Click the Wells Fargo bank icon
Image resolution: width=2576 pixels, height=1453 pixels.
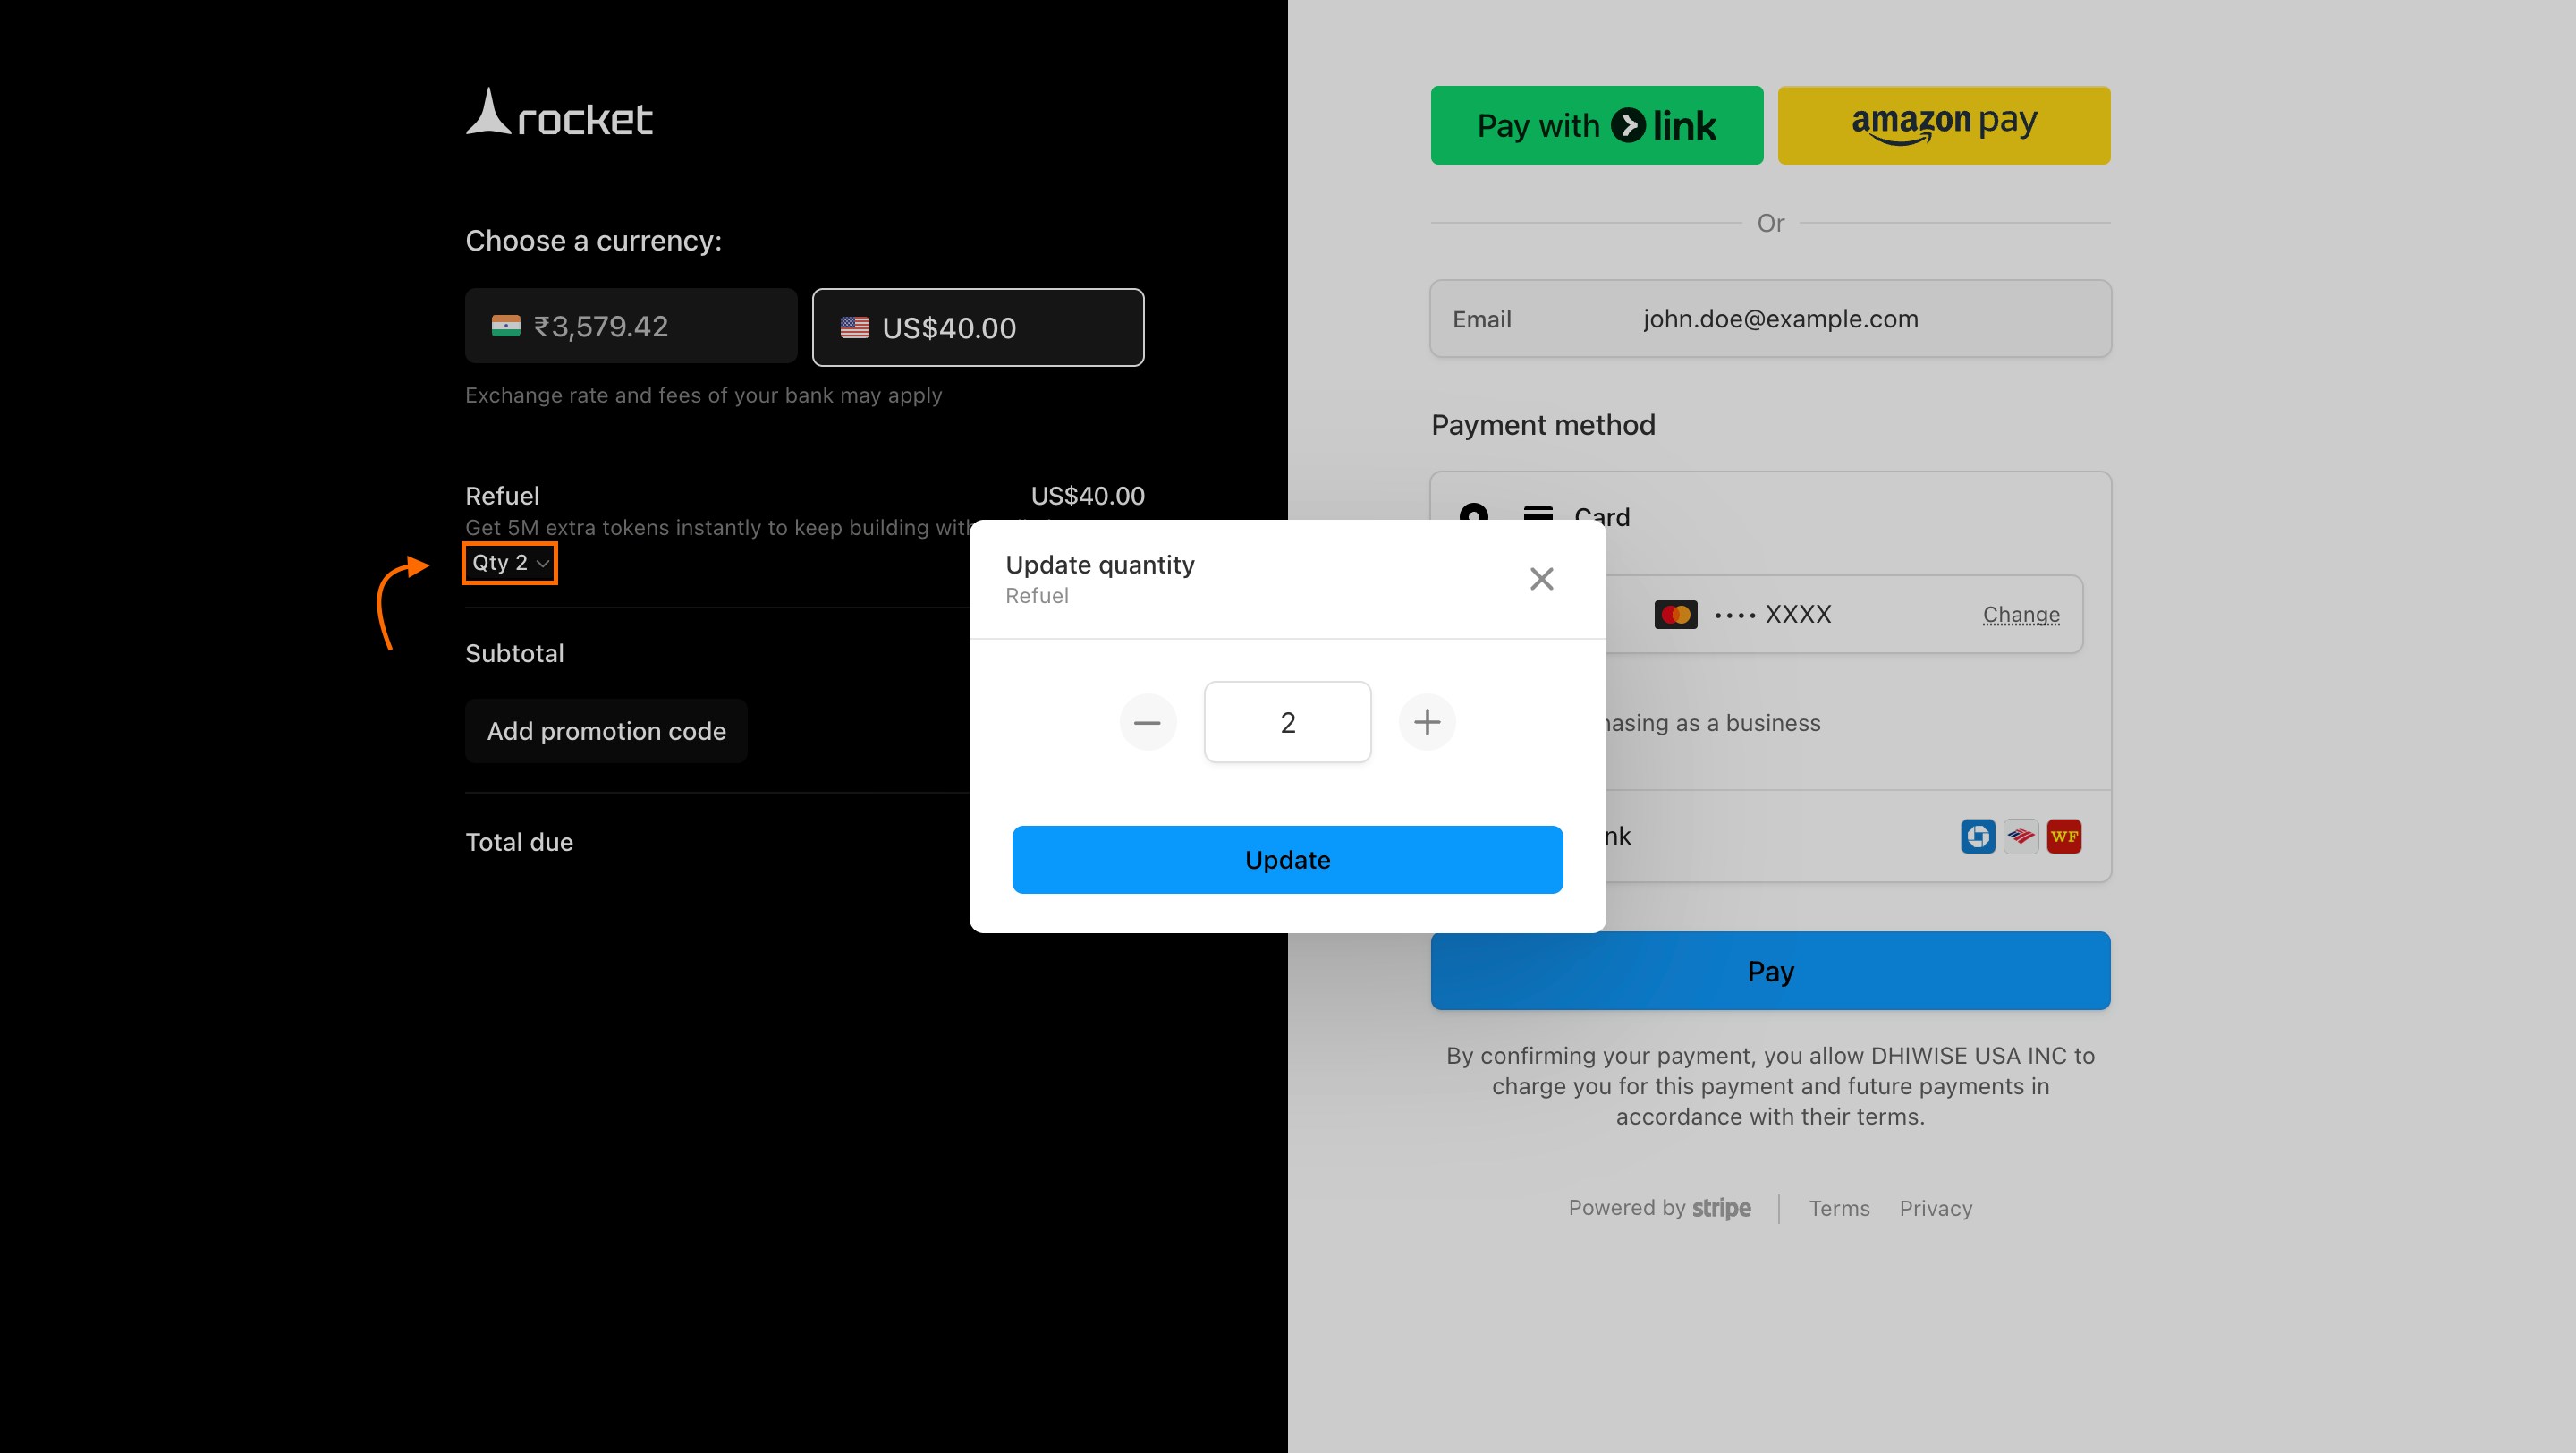(x=2064, y=836)
